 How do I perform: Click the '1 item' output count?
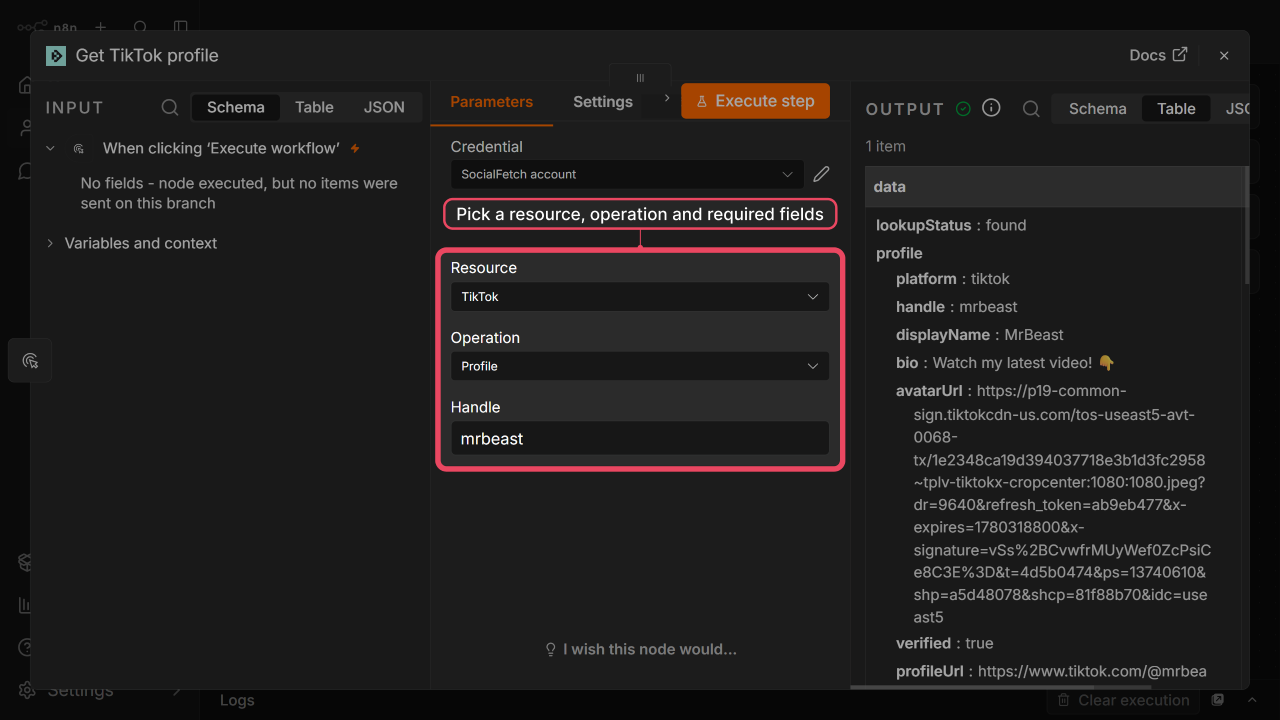pos(885,146)
